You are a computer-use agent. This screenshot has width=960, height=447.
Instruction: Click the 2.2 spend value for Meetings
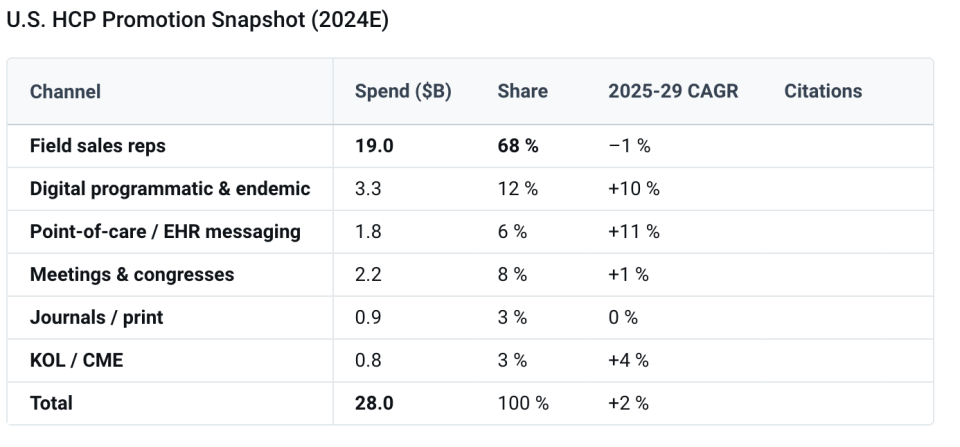tap(367, 275)
